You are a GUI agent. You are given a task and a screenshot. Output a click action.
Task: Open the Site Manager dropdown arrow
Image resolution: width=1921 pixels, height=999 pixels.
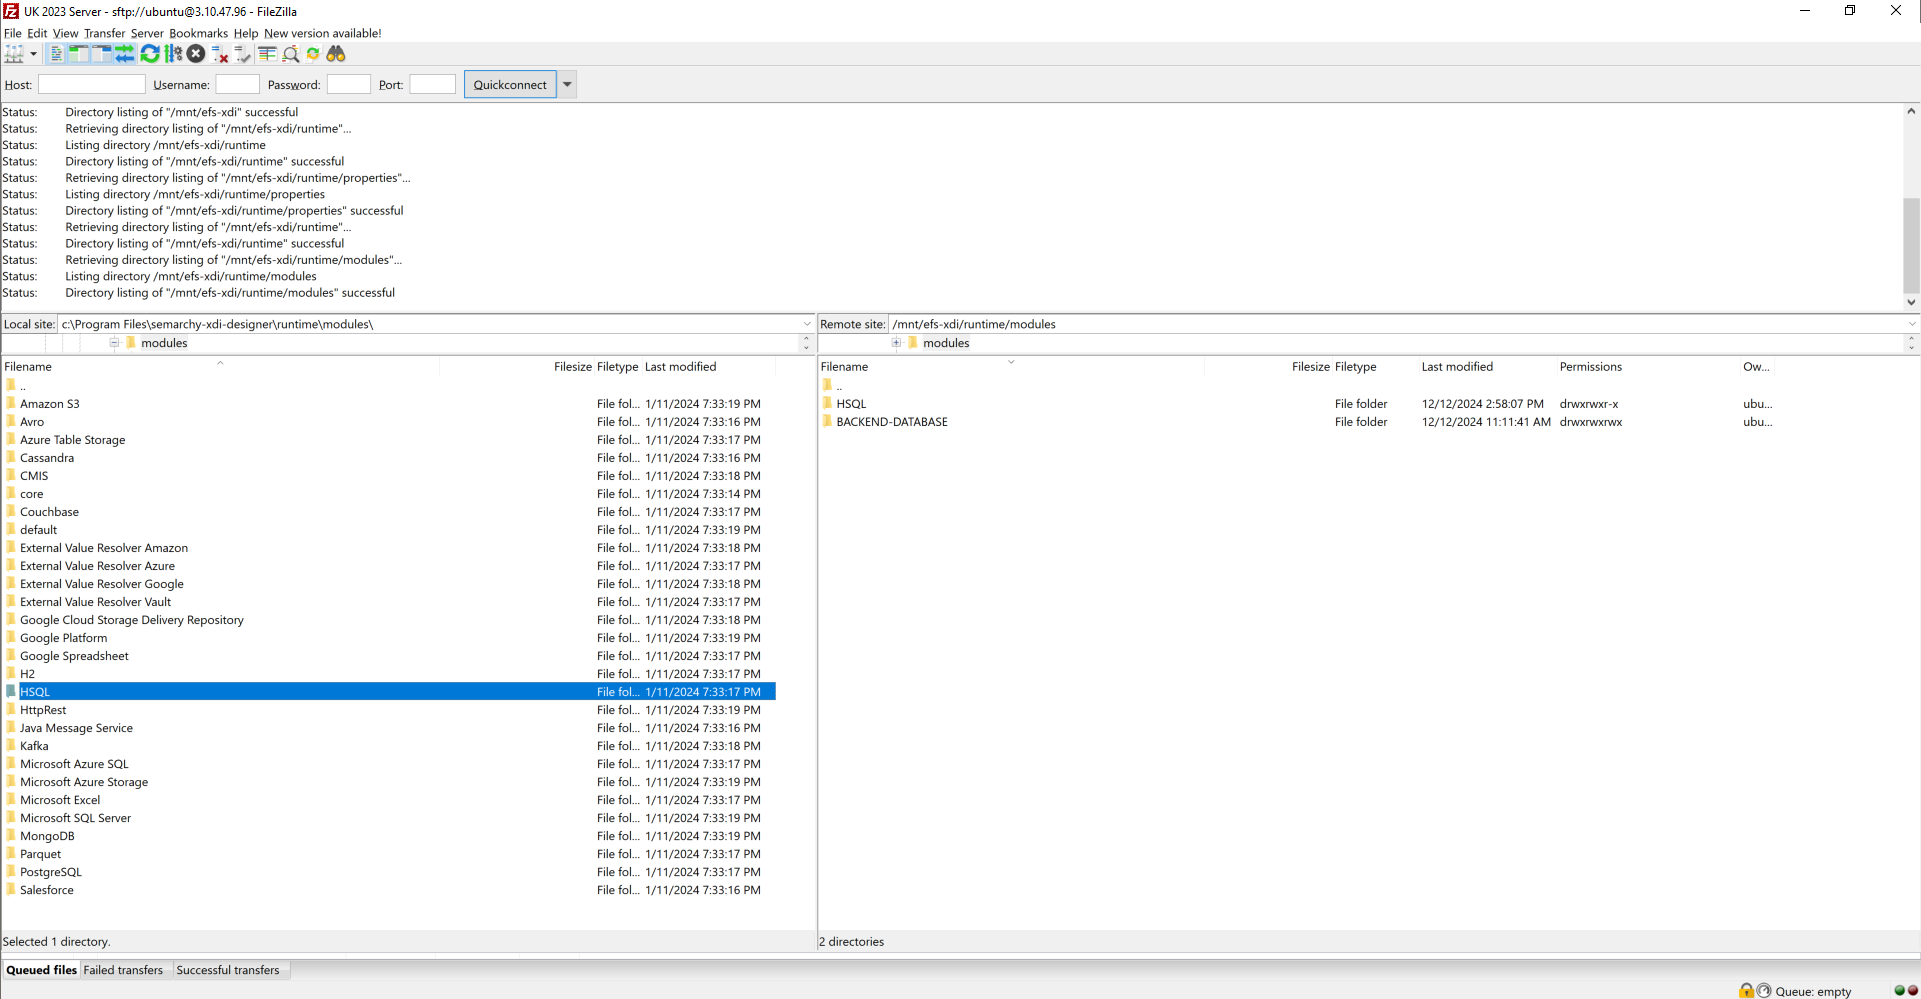[x=33, y=54]
